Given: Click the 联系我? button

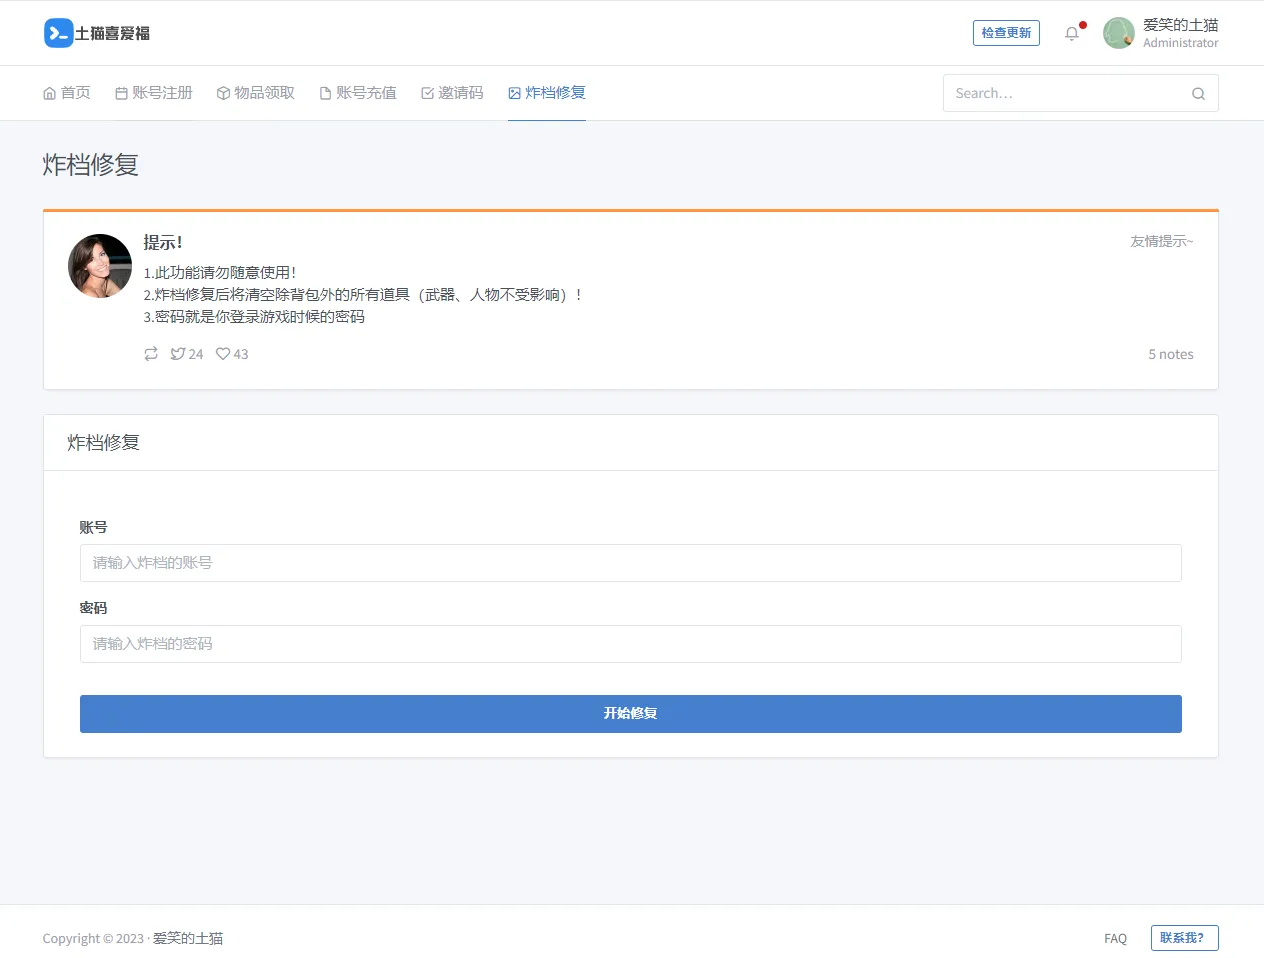Looking at the screenshot, I should (x=1184, y=938).
